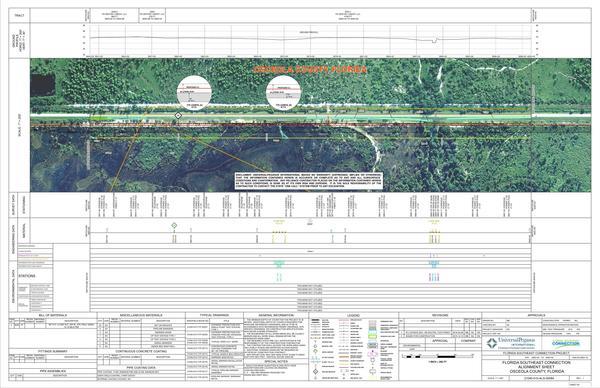This screenshot has height=388, width=600.
Task: Click the diamond symbol in the legend
Action: click(x=315, y=371)
